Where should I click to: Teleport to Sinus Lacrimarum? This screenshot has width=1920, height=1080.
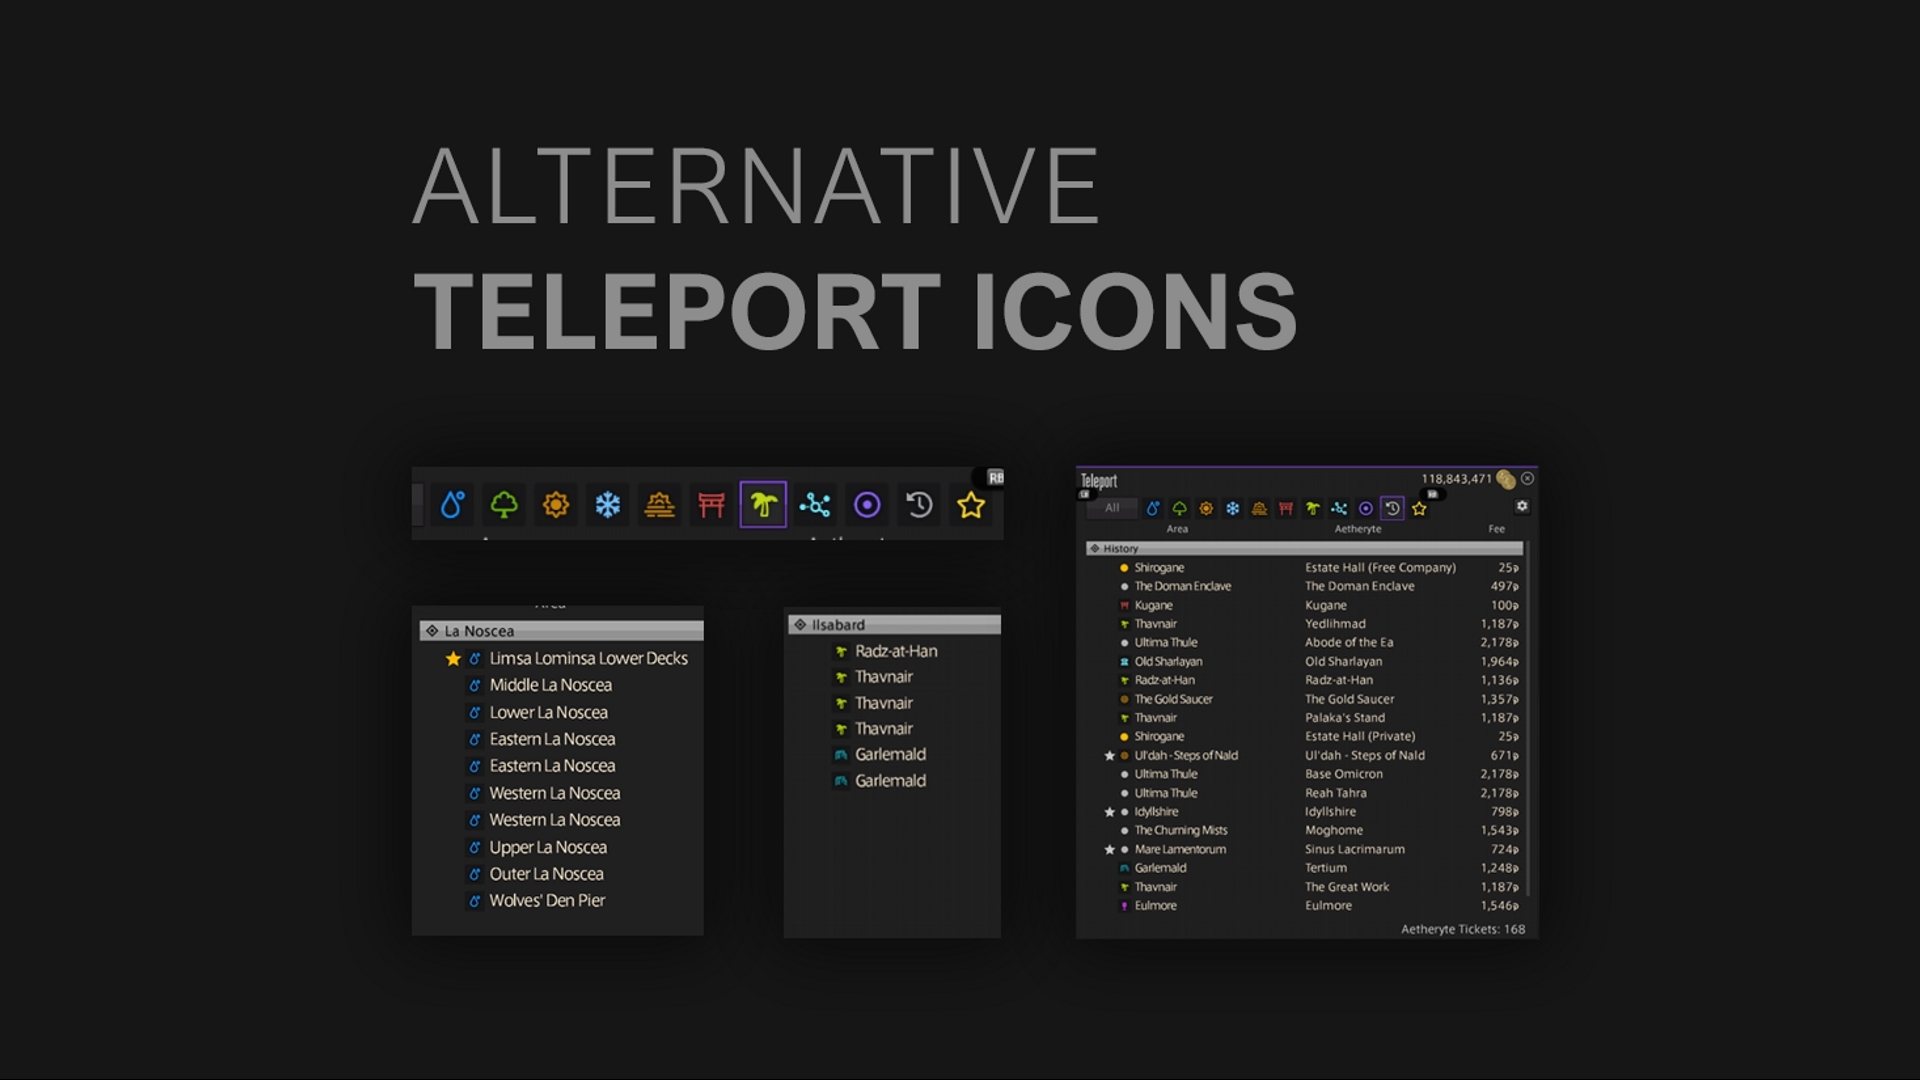[1354, 849]
